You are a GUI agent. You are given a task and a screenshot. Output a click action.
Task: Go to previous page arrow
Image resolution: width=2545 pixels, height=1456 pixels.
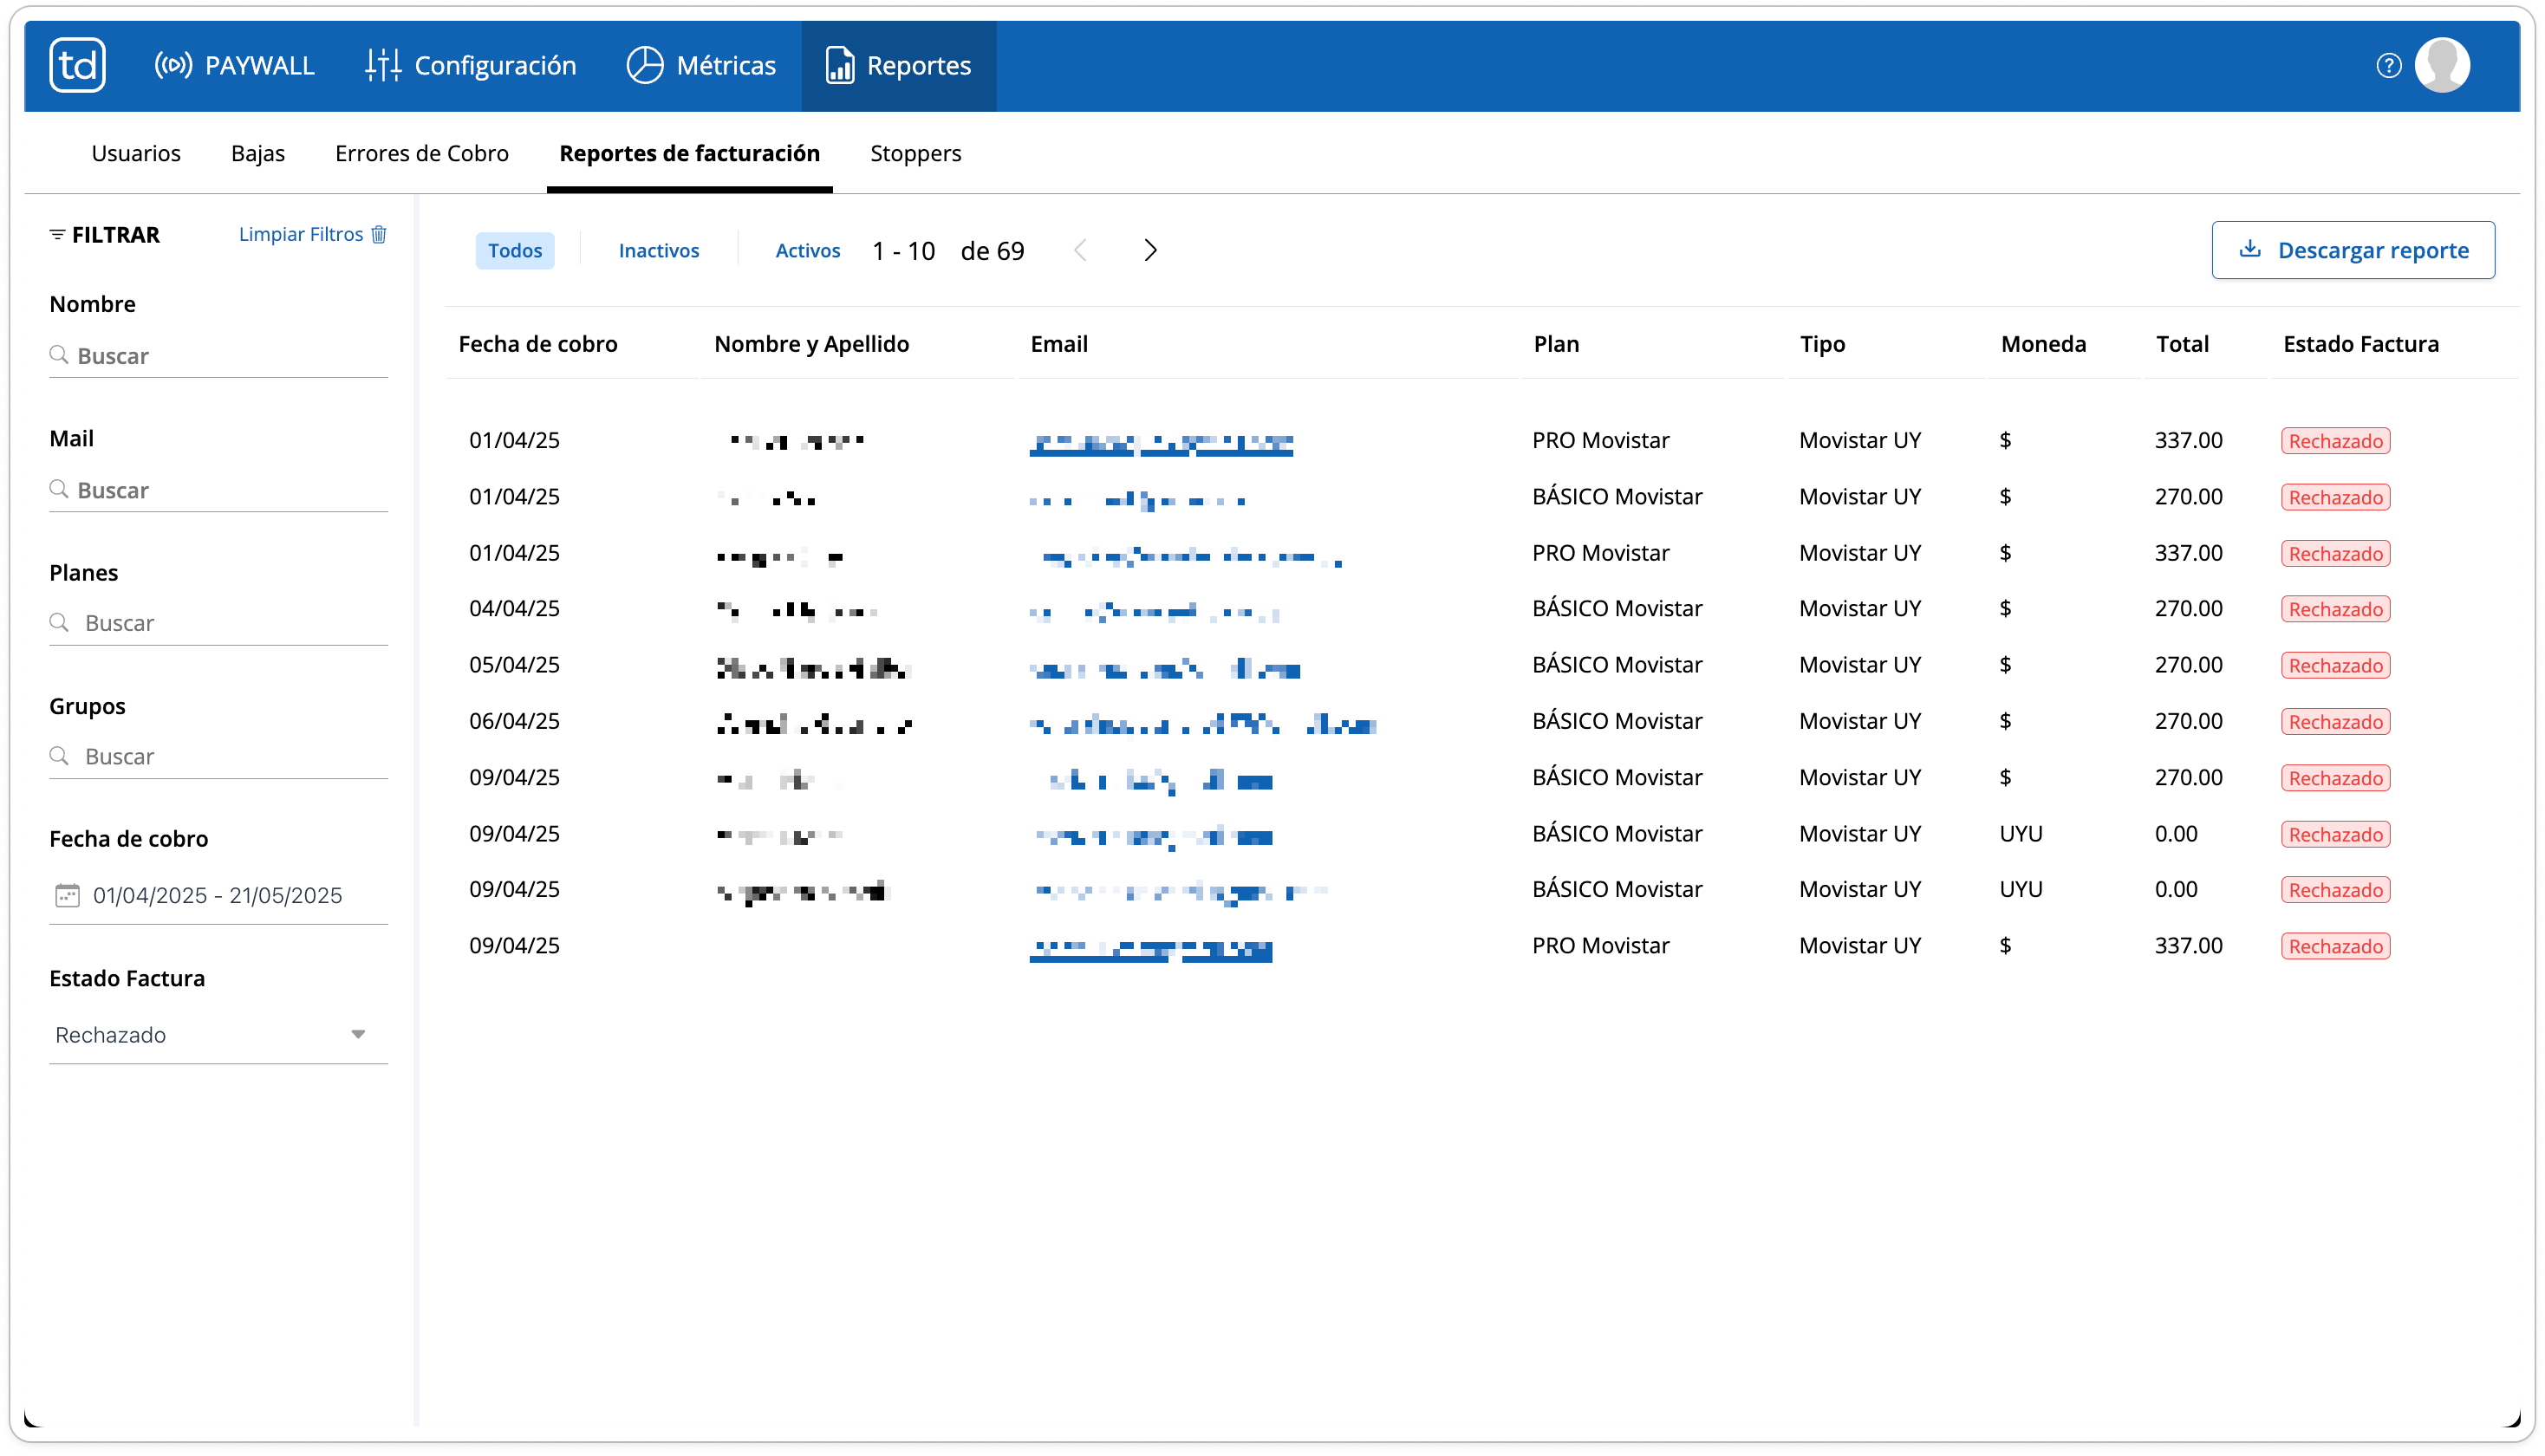[x=1080, y=250]
